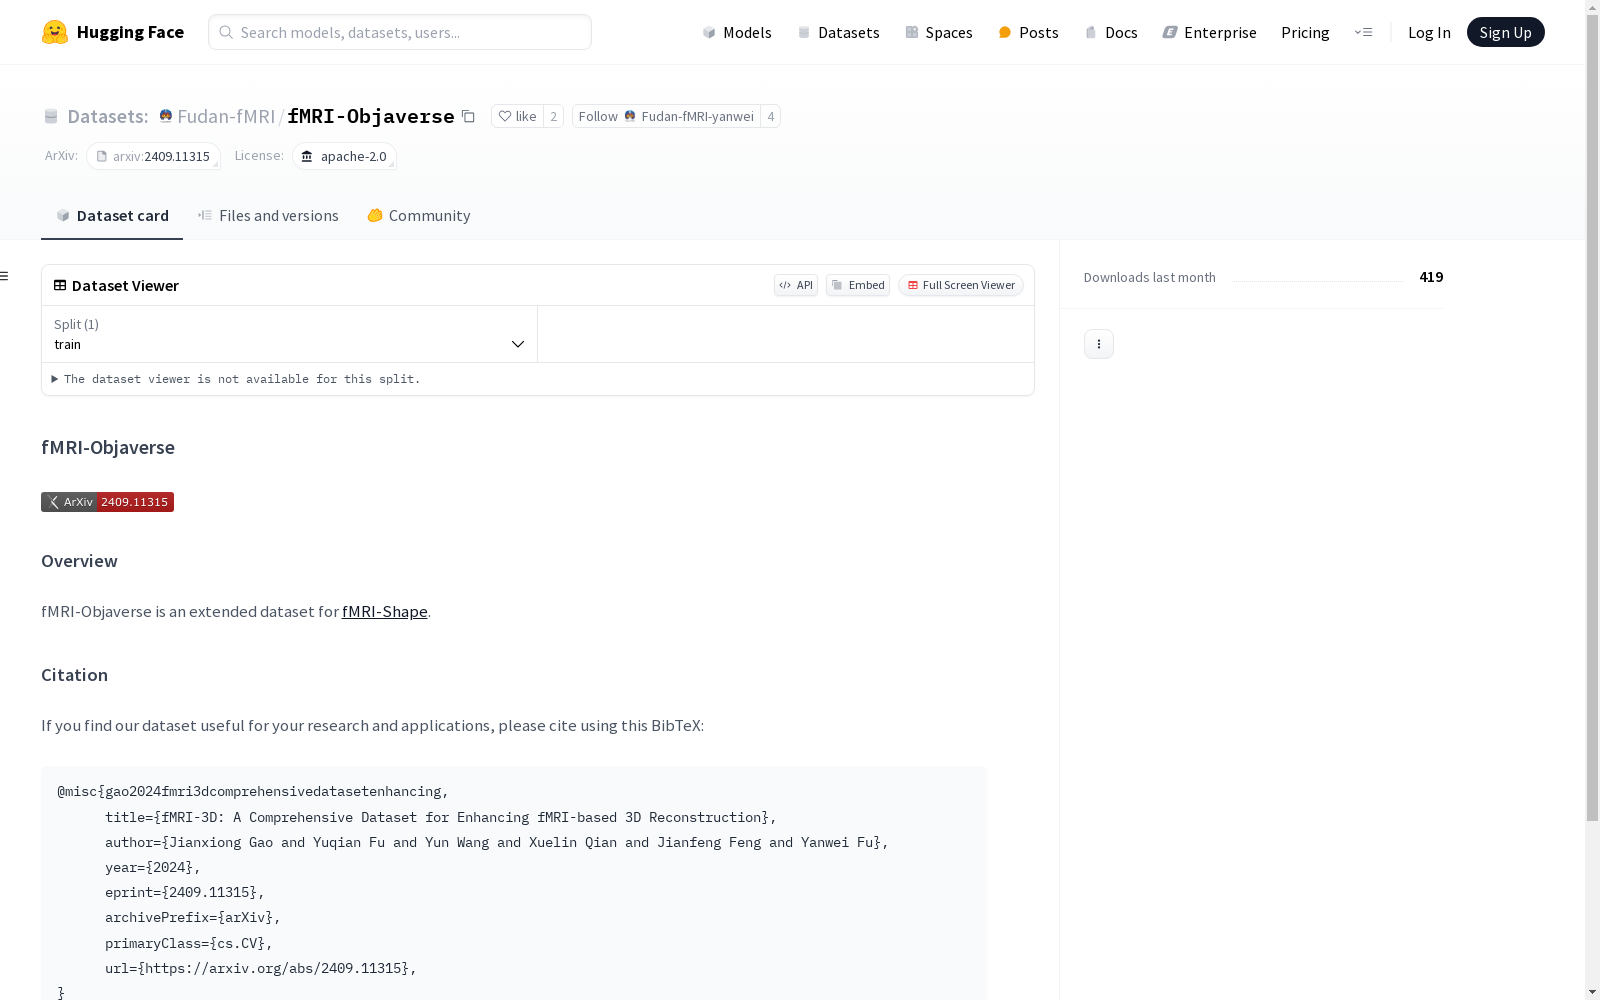The height and width of the screenshot is (1000, 1600).
Task: Open Docs in the top navigation
Action: point(1111,32)
